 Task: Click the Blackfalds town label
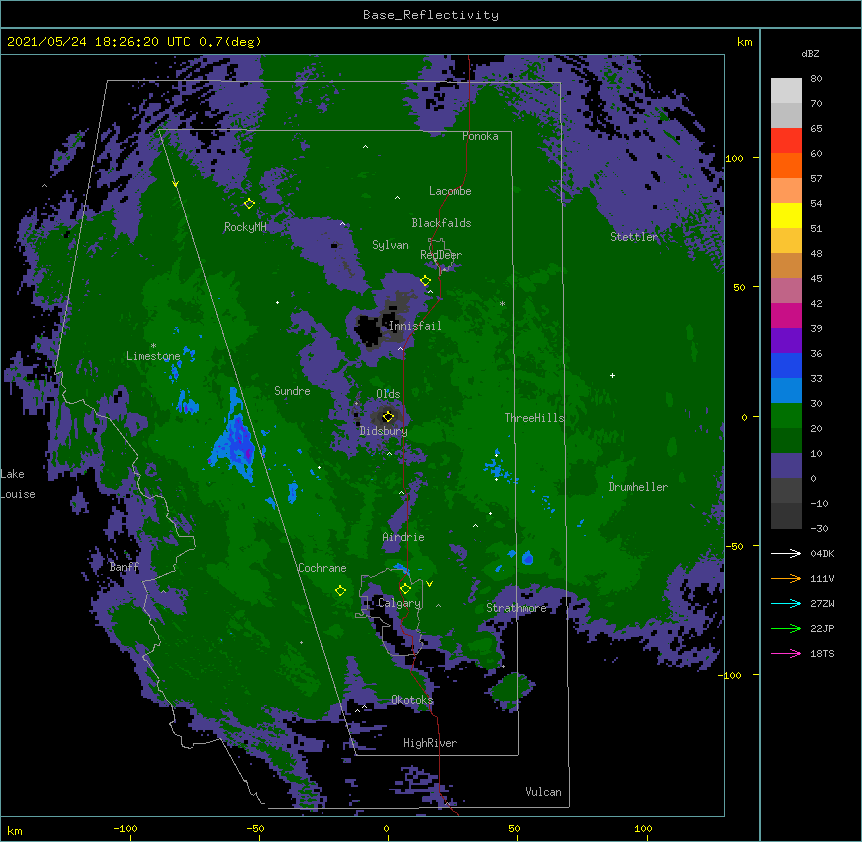tap(441, 223)
